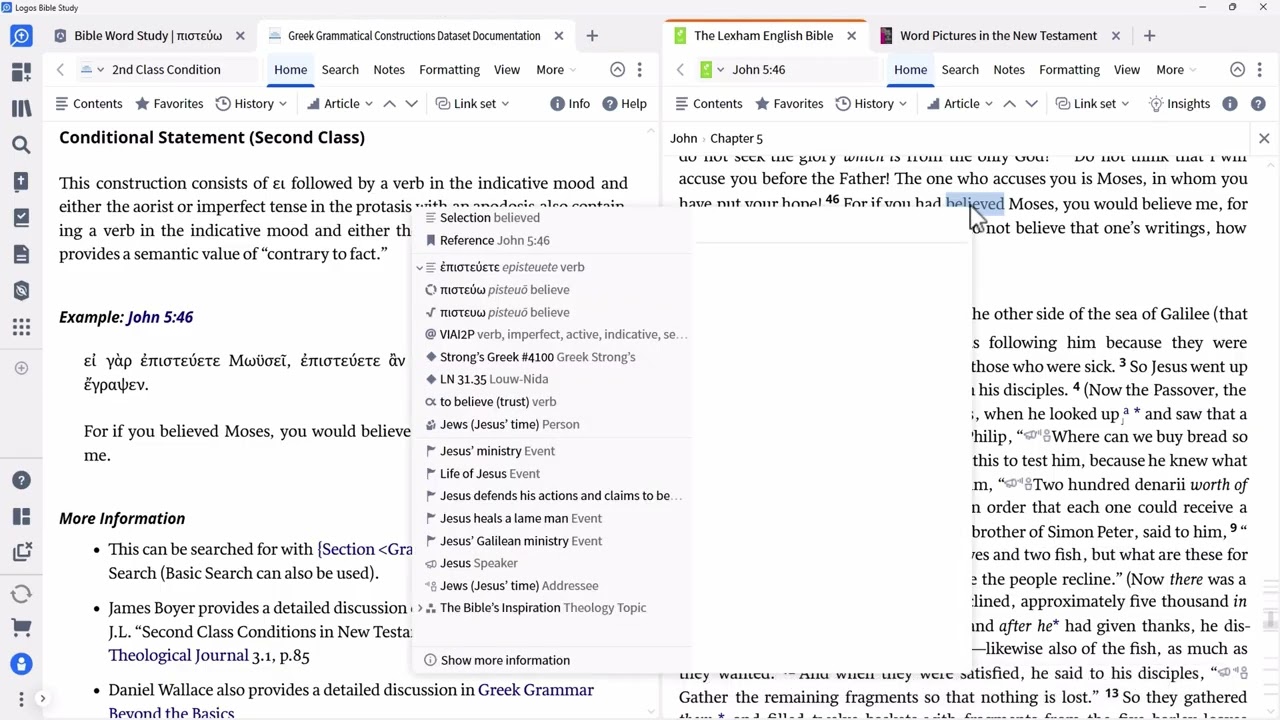Open the Help question mark icon in sidebar
Image resolution: width=1280 pixels, height=720 pixels.
point(21,480)
